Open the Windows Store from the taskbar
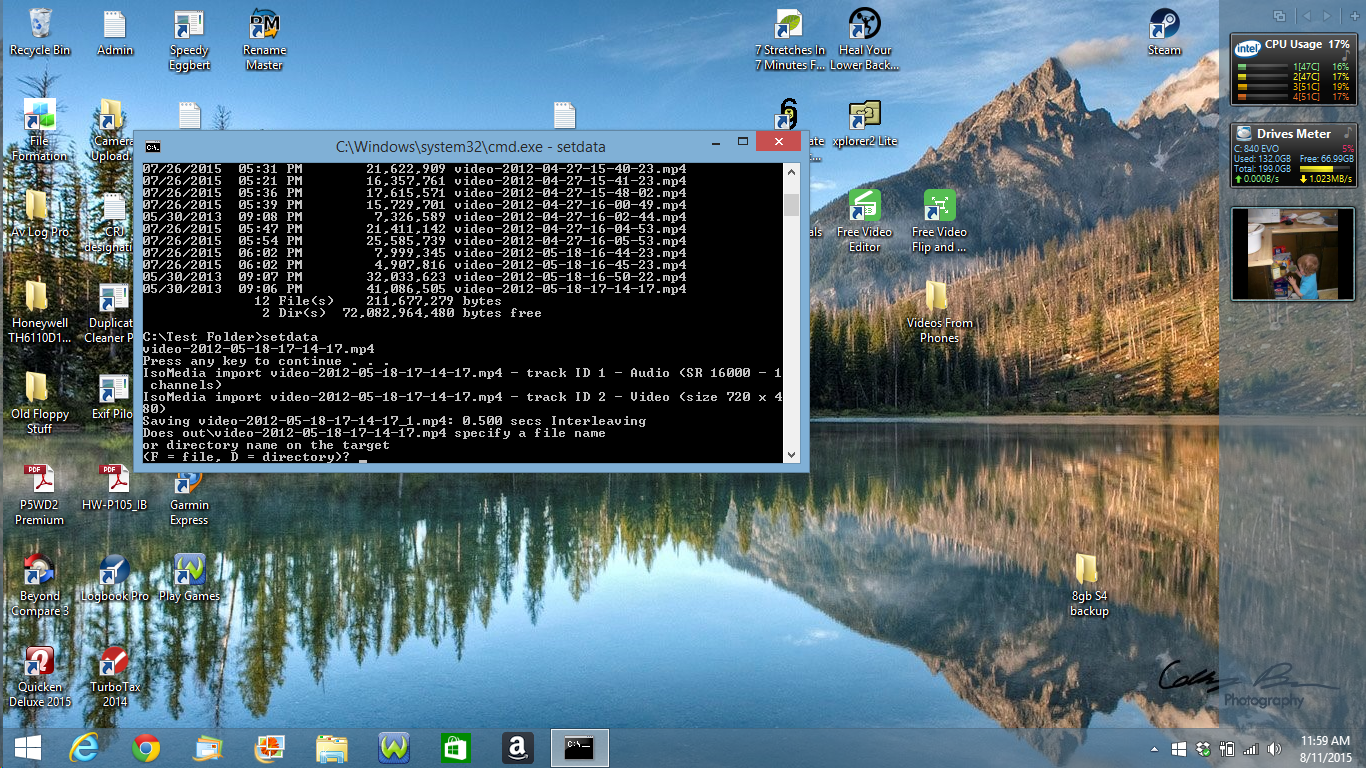The image size is (1366, 768). [x=456, y=748]
